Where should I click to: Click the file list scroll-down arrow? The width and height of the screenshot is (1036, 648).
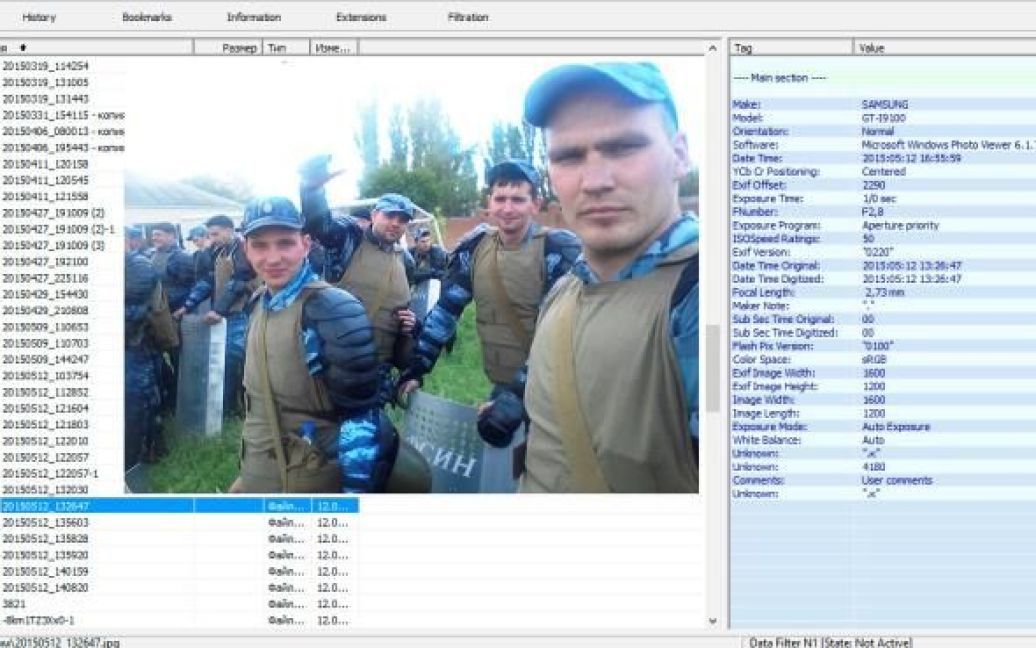[712, 620]
